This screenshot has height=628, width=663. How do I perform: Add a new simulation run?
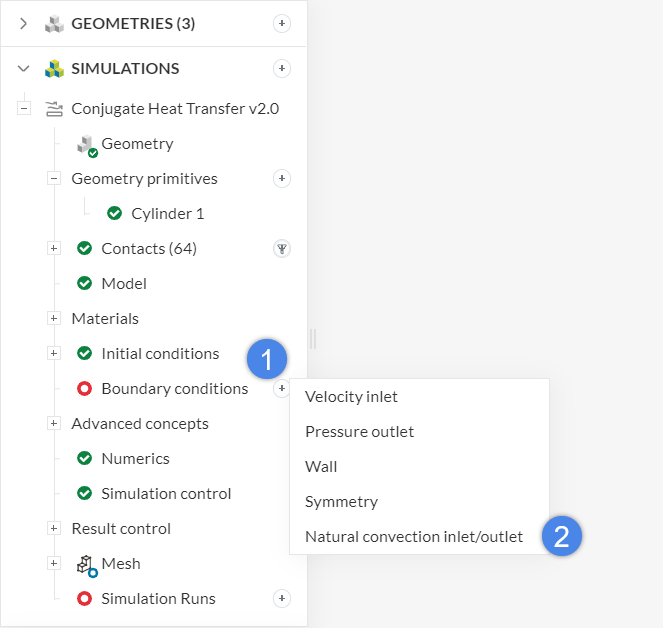pyautogui.click(x=282, y=599)
